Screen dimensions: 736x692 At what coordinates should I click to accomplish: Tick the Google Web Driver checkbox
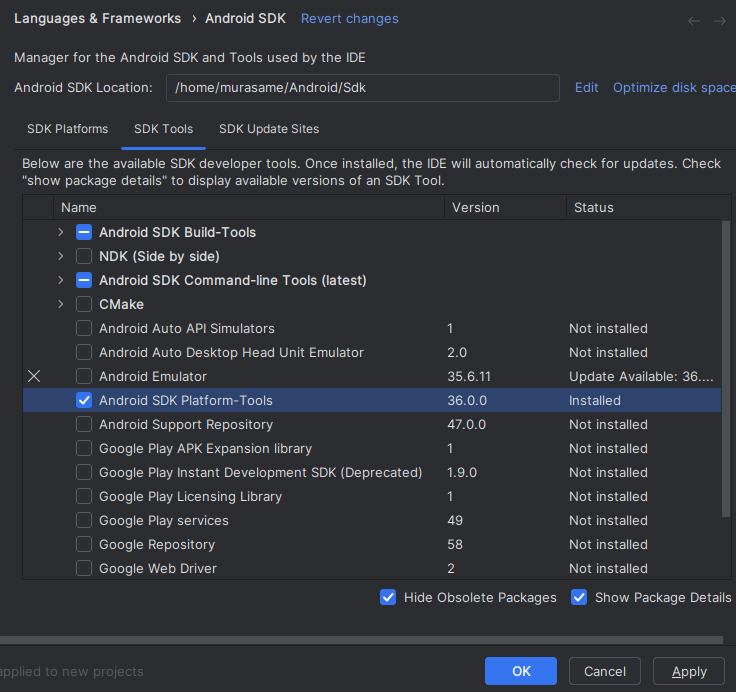click(84, 568)
